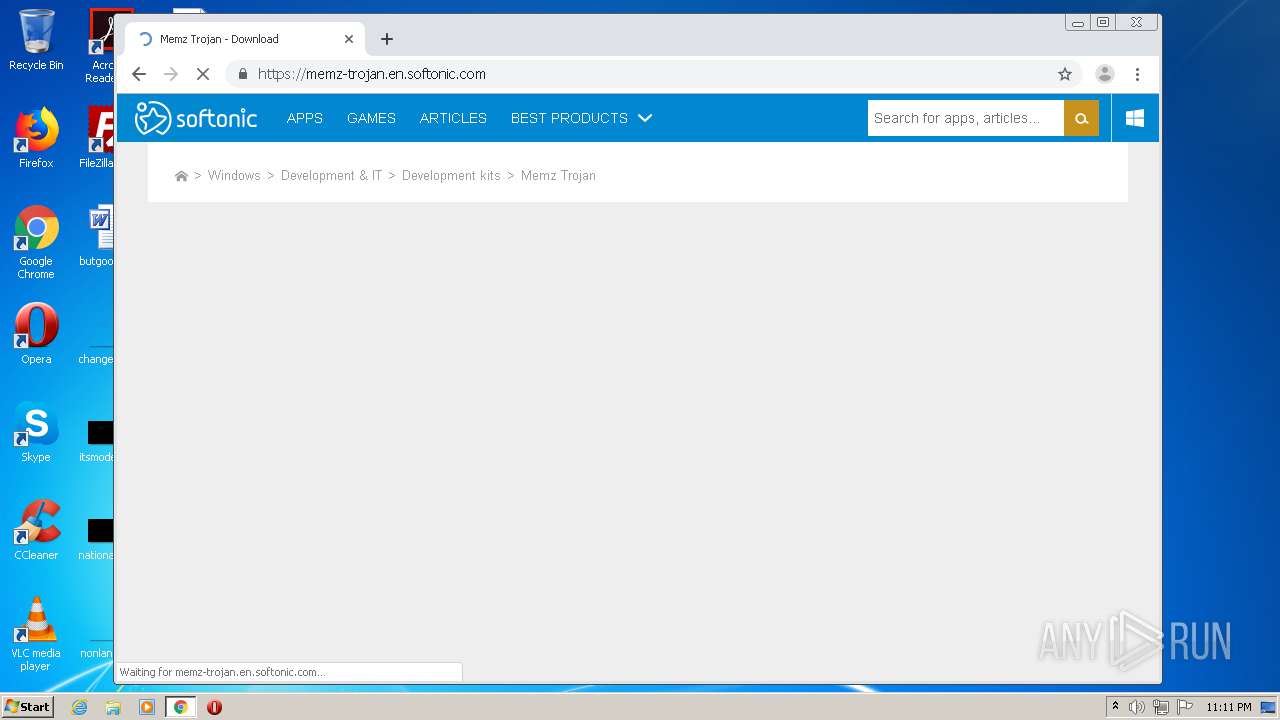This screenshot has height=720, width=1280.
Task: Open CCleaner desktop shortcut
Action: (x=36, y=530)
